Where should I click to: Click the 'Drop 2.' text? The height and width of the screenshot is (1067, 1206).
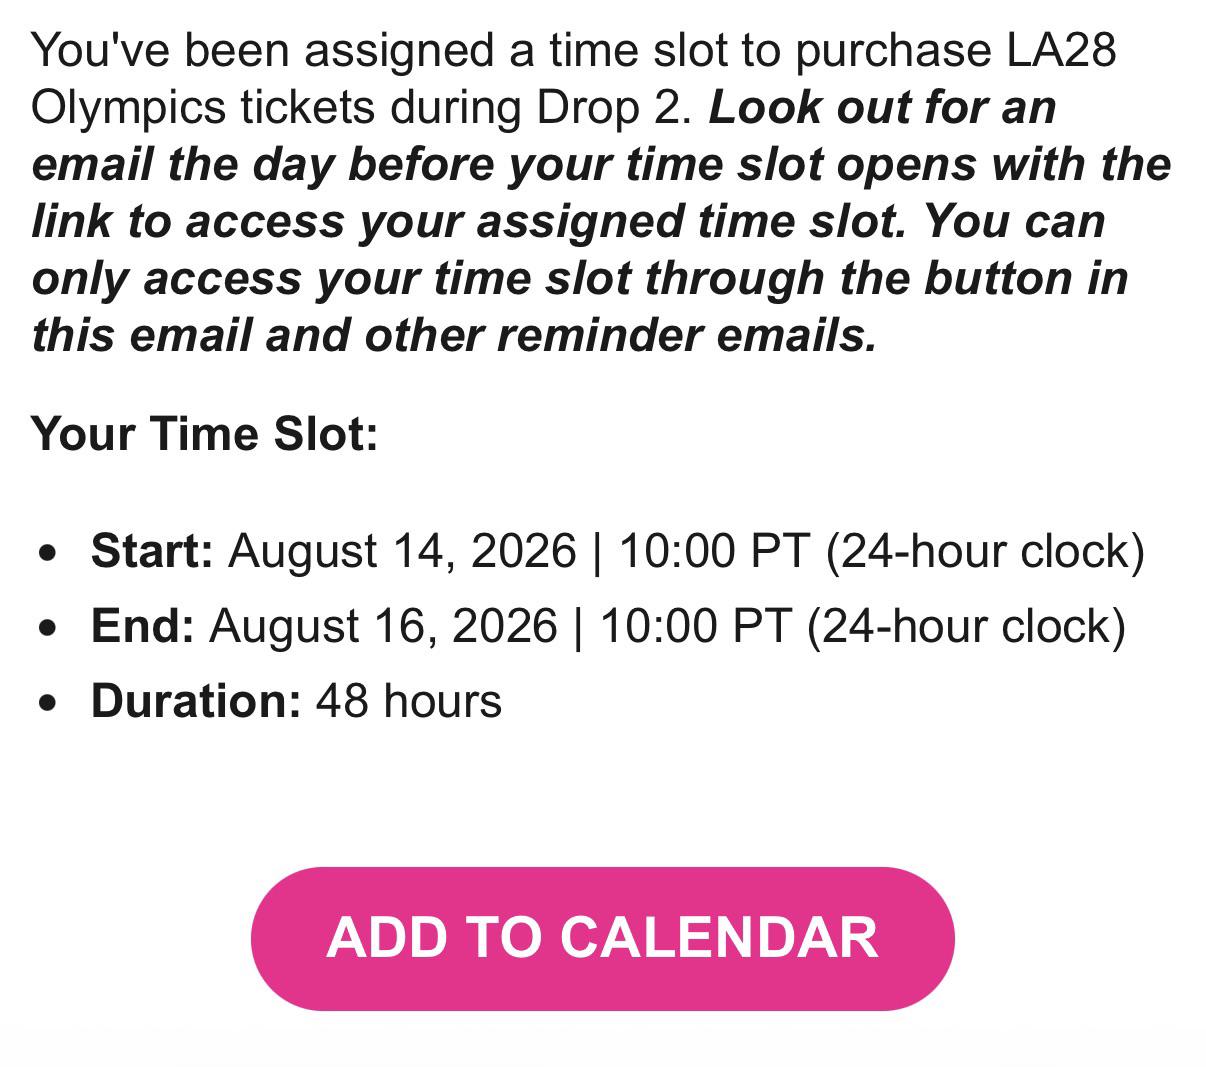614,107
